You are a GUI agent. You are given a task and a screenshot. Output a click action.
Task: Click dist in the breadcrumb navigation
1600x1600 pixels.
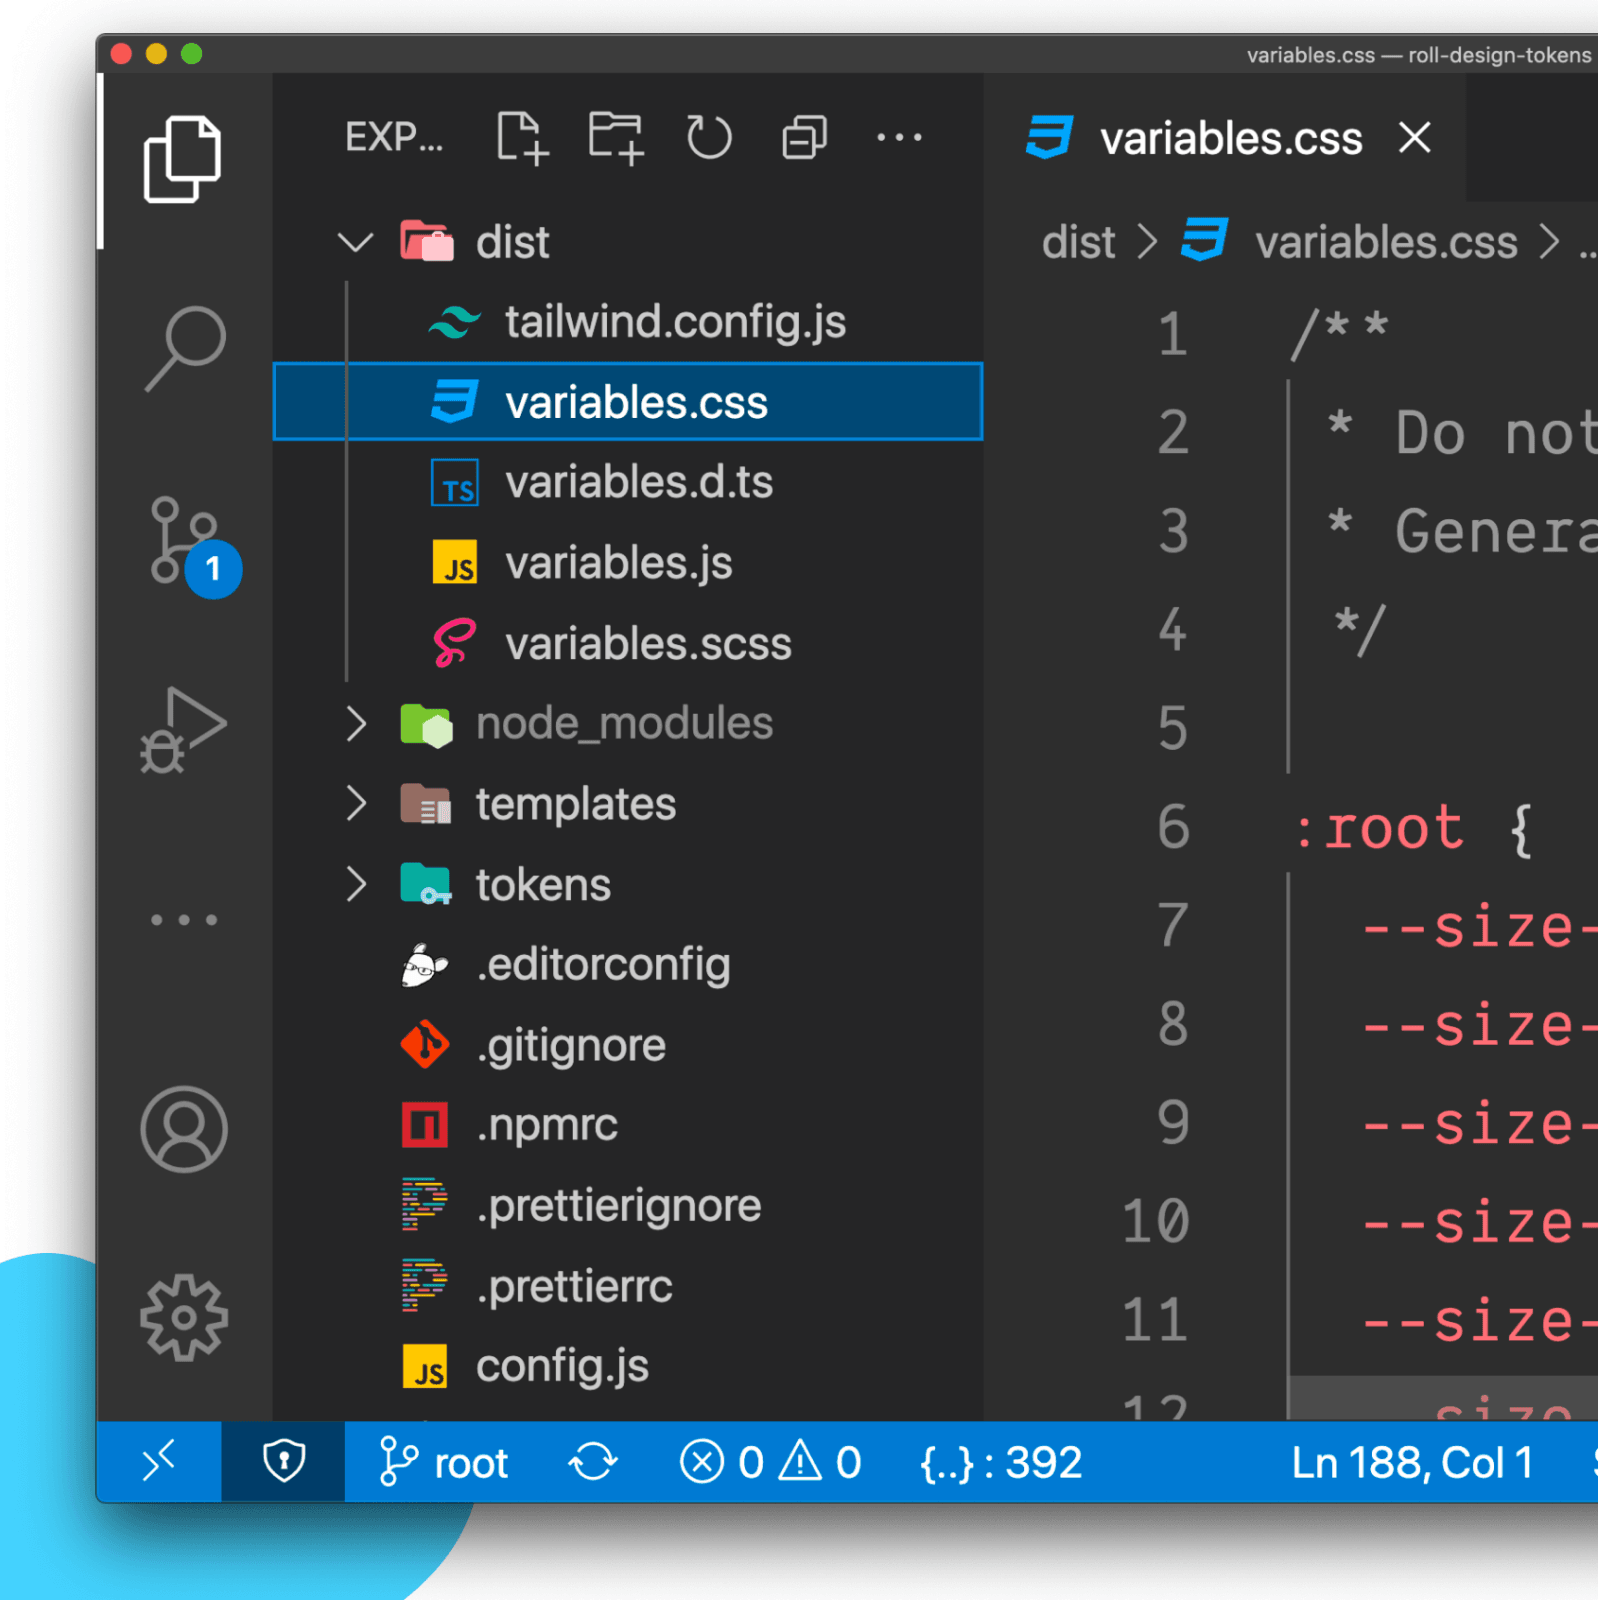[1078, 241]
